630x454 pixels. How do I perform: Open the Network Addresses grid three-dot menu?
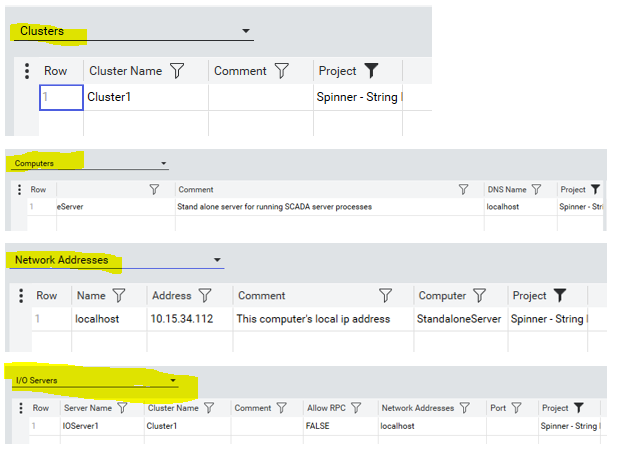click(x=21, y=296)
